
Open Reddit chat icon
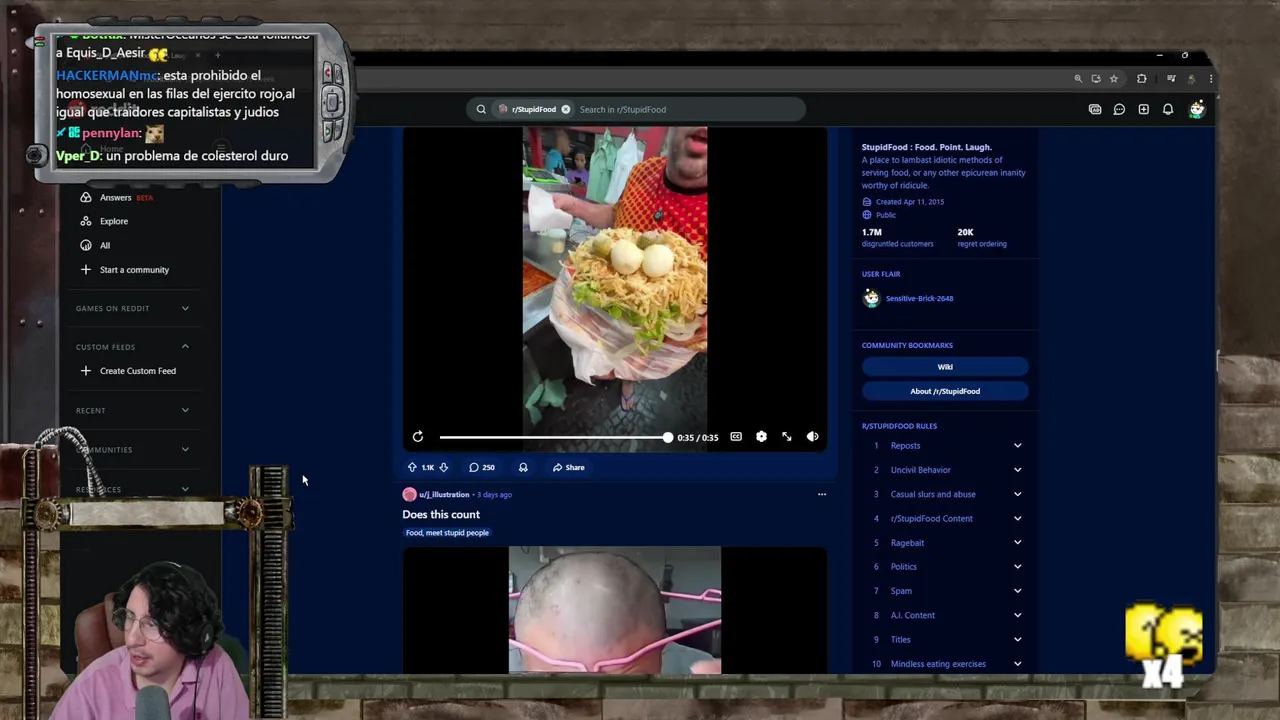pos(1119,109)
